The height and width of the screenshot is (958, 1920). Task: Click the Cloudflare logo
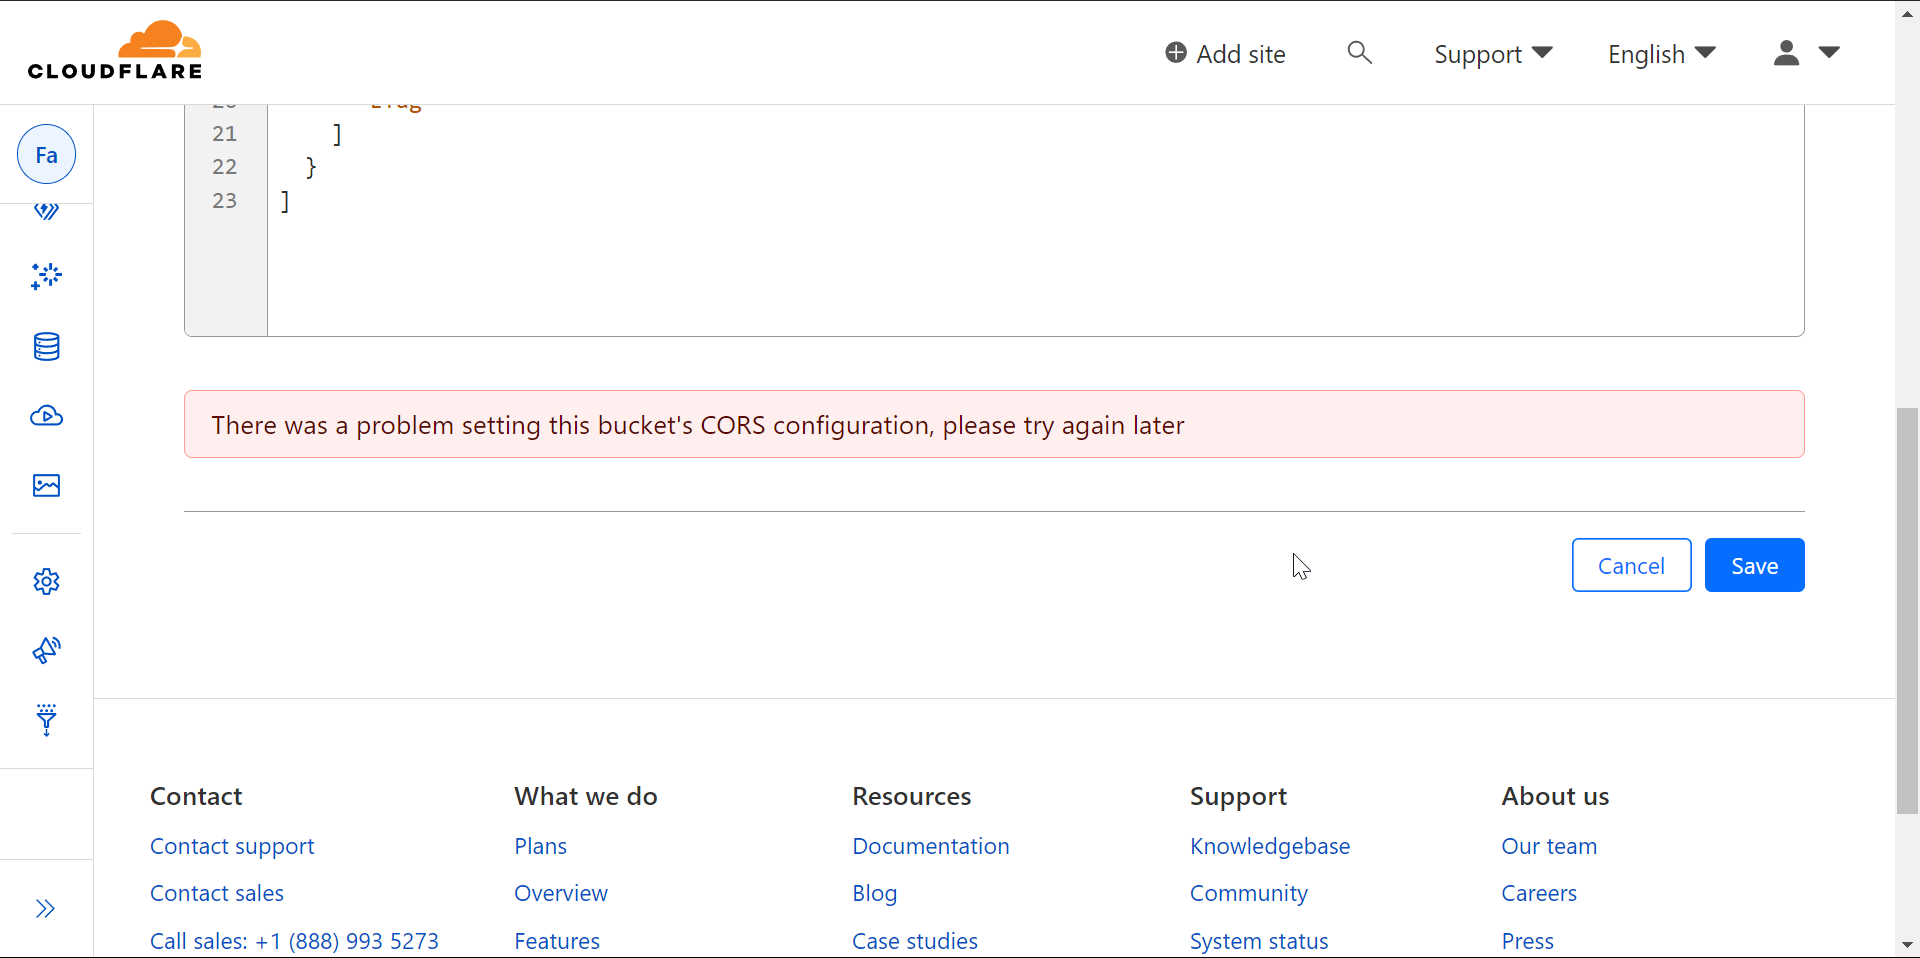click(114, 48)
